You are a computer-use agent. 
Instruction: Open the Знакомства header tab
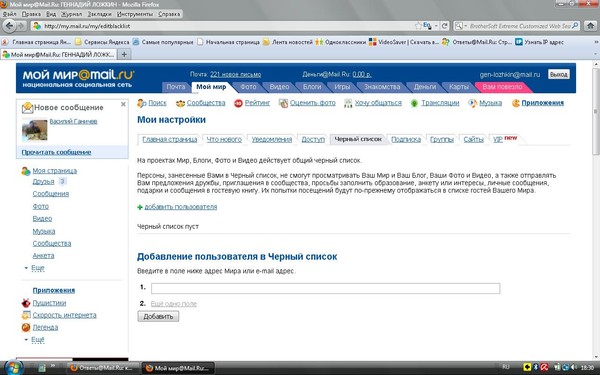click(x=382, y=87)
